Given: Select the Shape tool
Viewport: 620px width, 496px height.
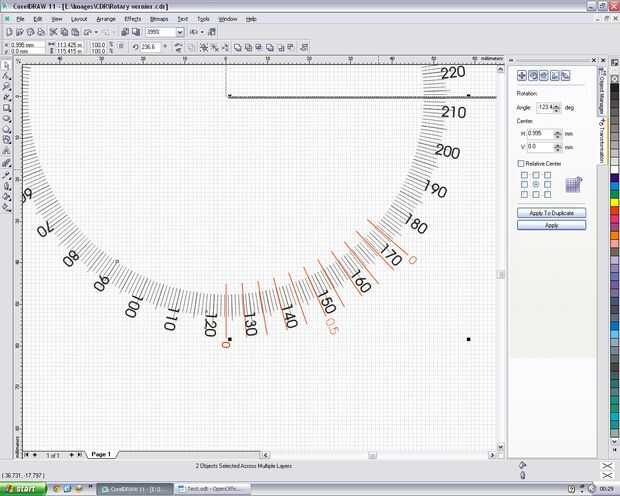Looking at the screenshot, I should click(x=6, y=76).
